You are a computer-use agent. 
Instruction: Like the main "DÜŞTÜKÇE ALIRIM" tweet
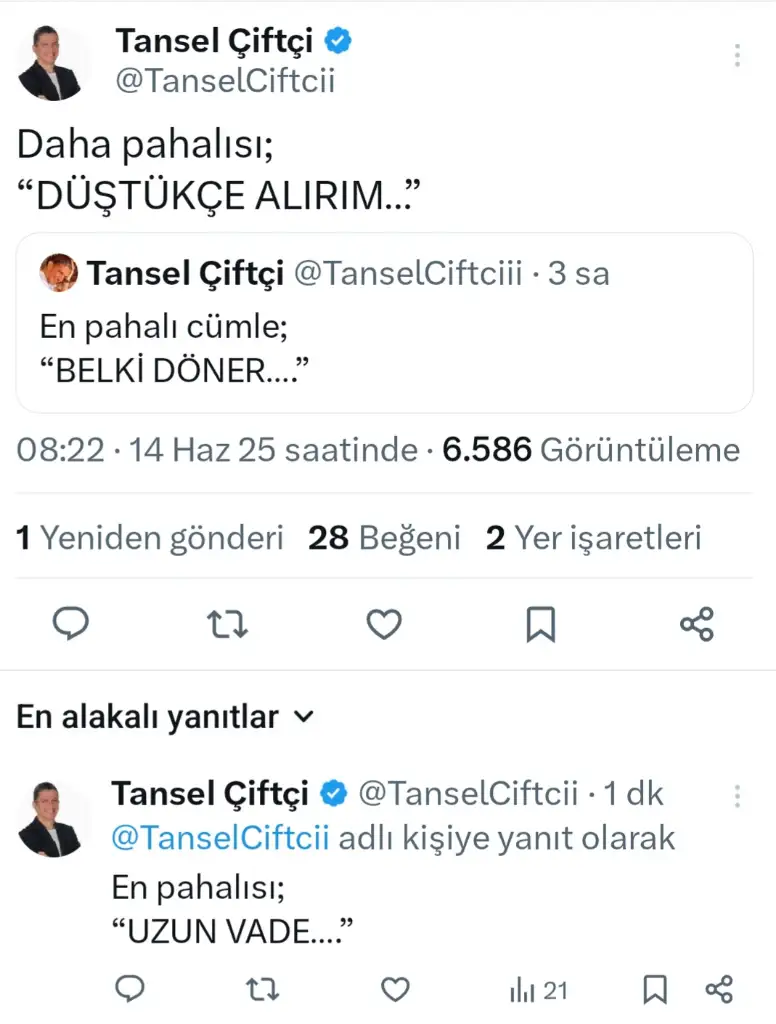click(x=384, y=625)
